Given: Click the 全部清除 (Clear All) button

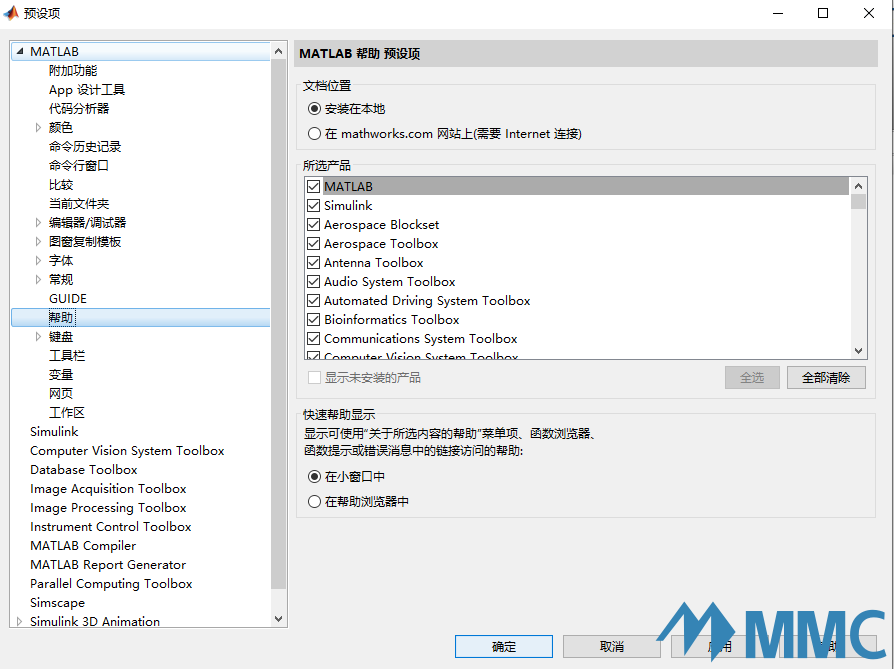Looking at the screenshot, I should point(826,378).
